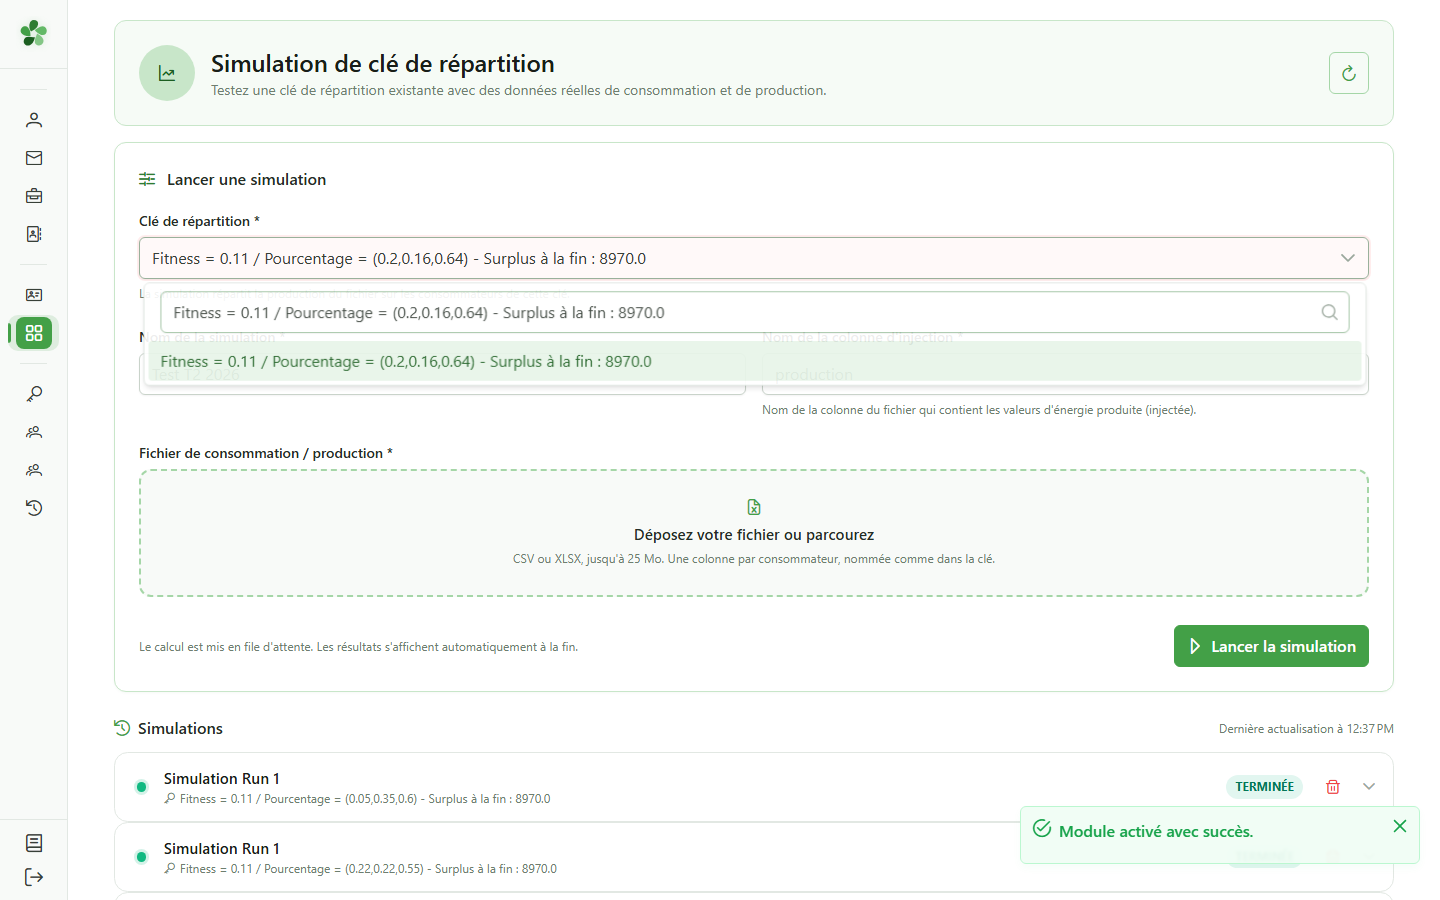Click key text with (0.22,0.22,0.55)
The image size is (1440, 900).
pos(368,869)
